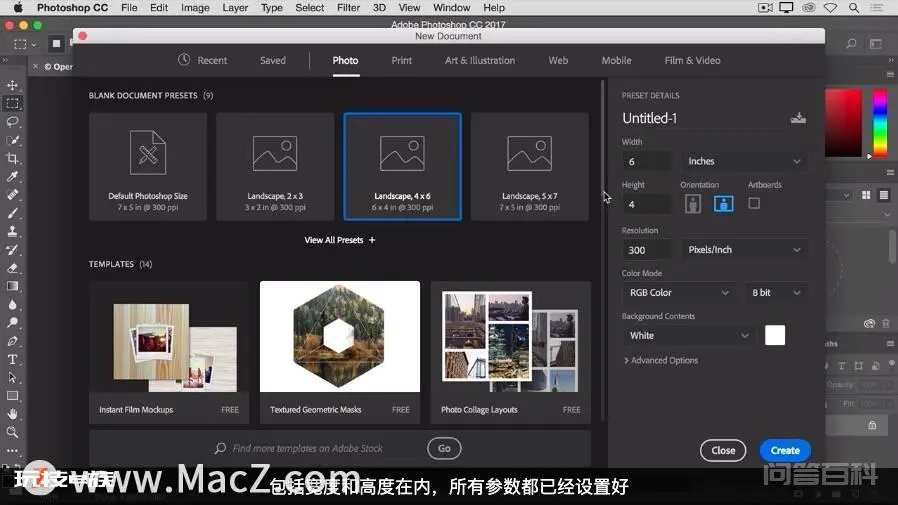Open the Pixels/Inch resolution units dropdown
The image size is (898, 505).
point(745,250)
